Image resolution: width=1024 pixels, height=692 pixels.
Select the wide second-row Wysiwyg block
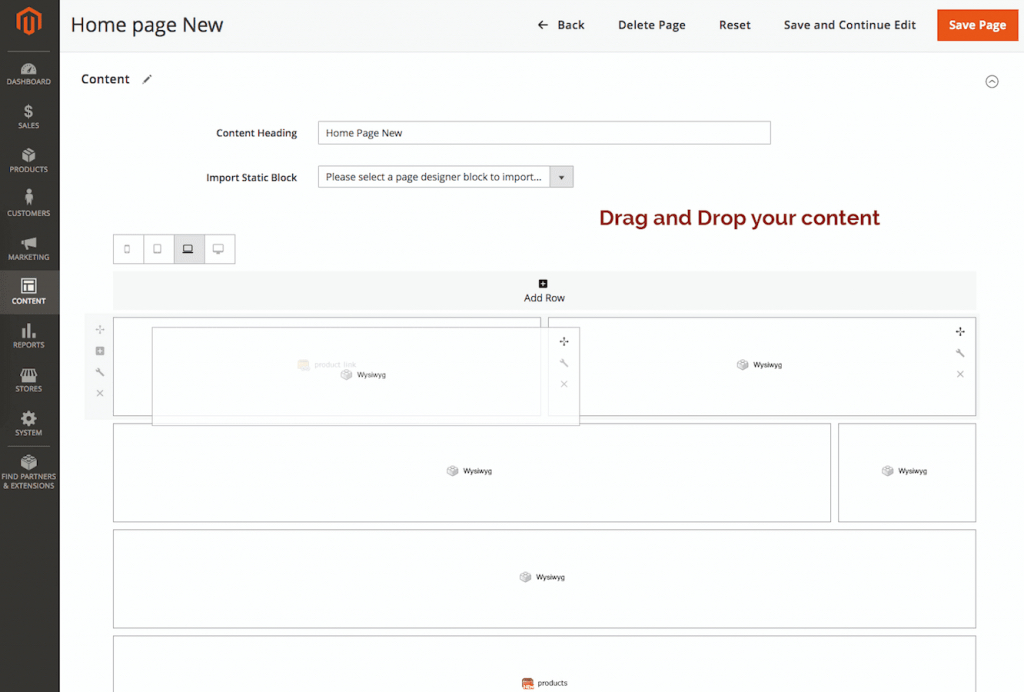pyautogui.click(x=472, y=472)
